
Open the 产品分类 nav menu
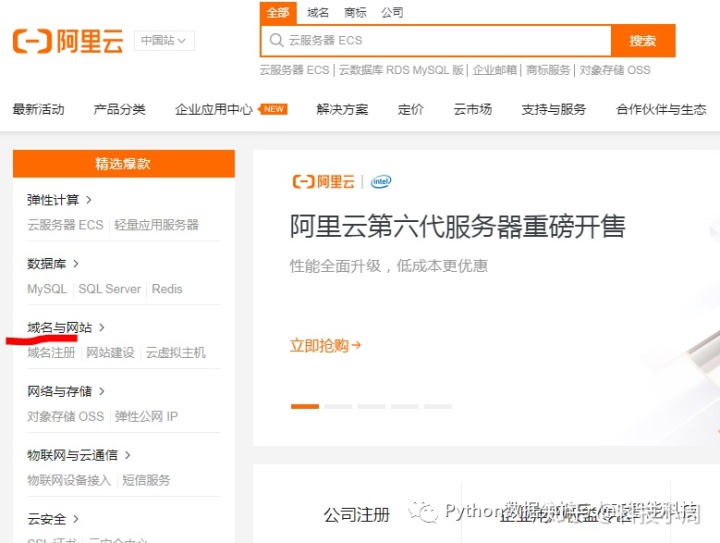(x=119, y=109)
